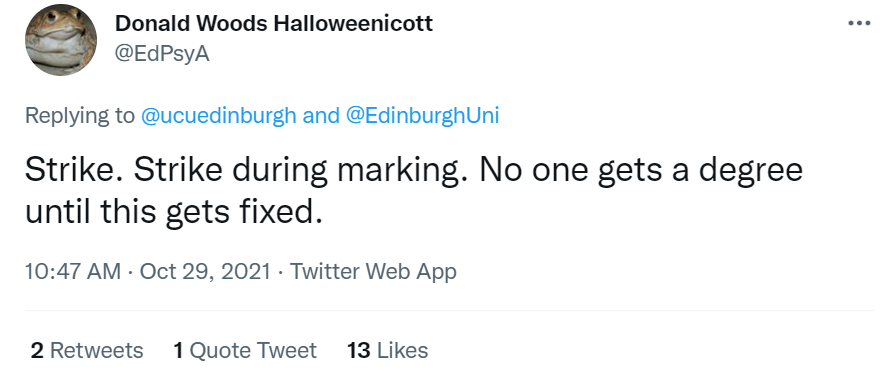Open the @EdinburghUni mention link
This screenshot has width=886, height=371.
422,116
